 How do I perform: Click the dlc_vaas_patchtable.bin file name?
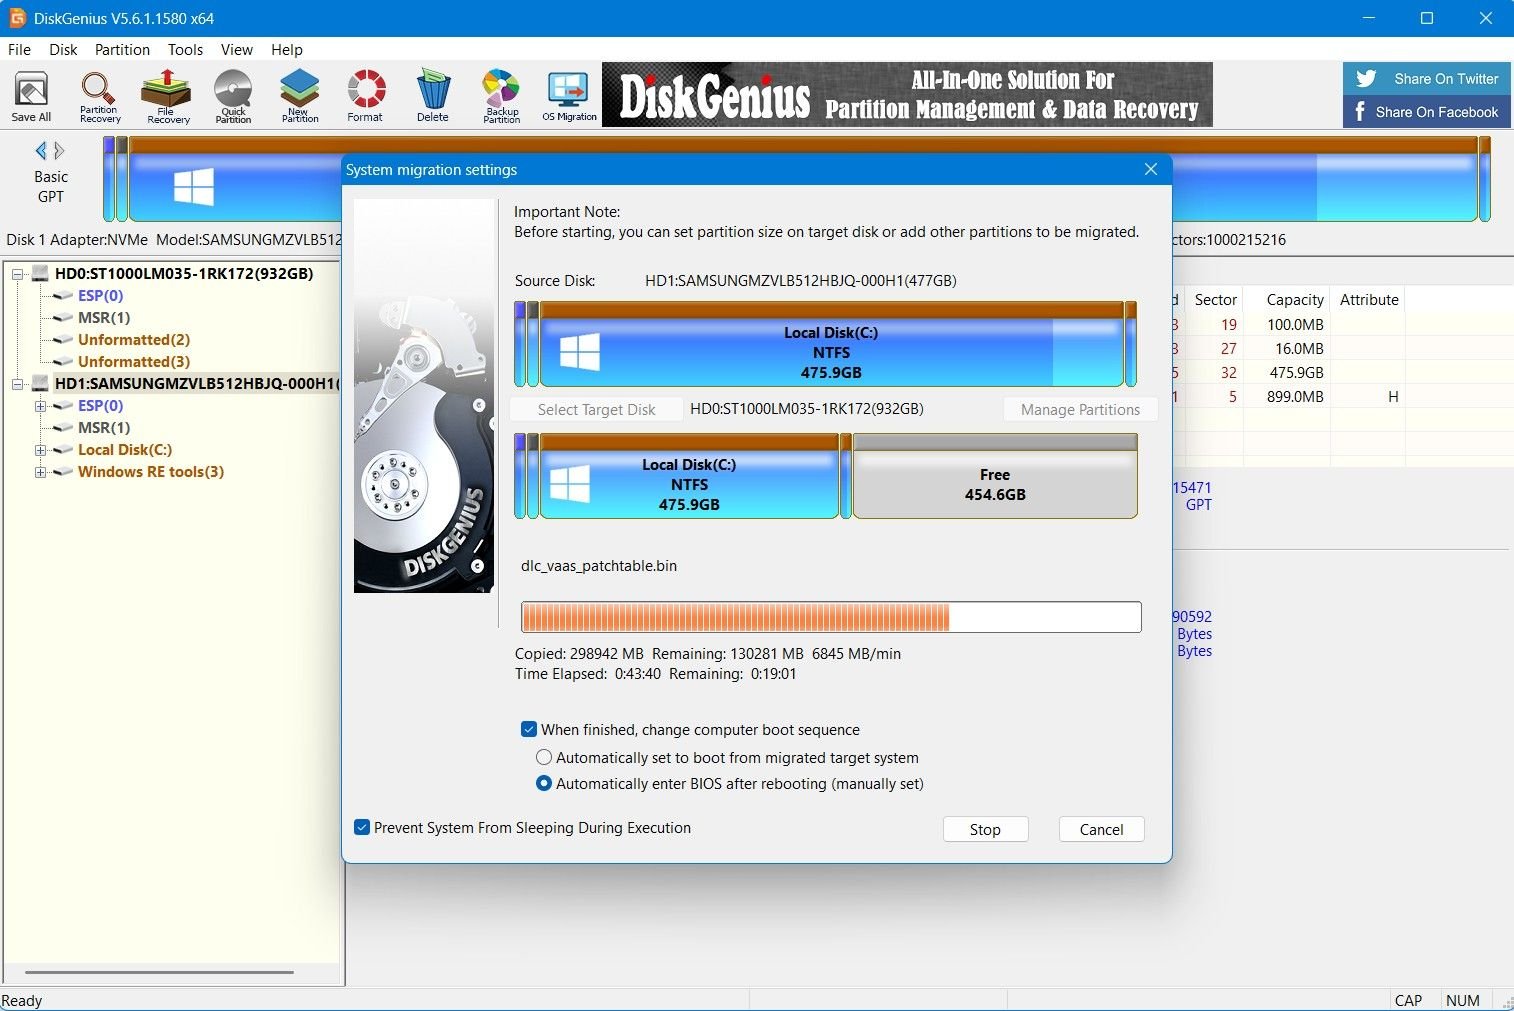[599, 566]
